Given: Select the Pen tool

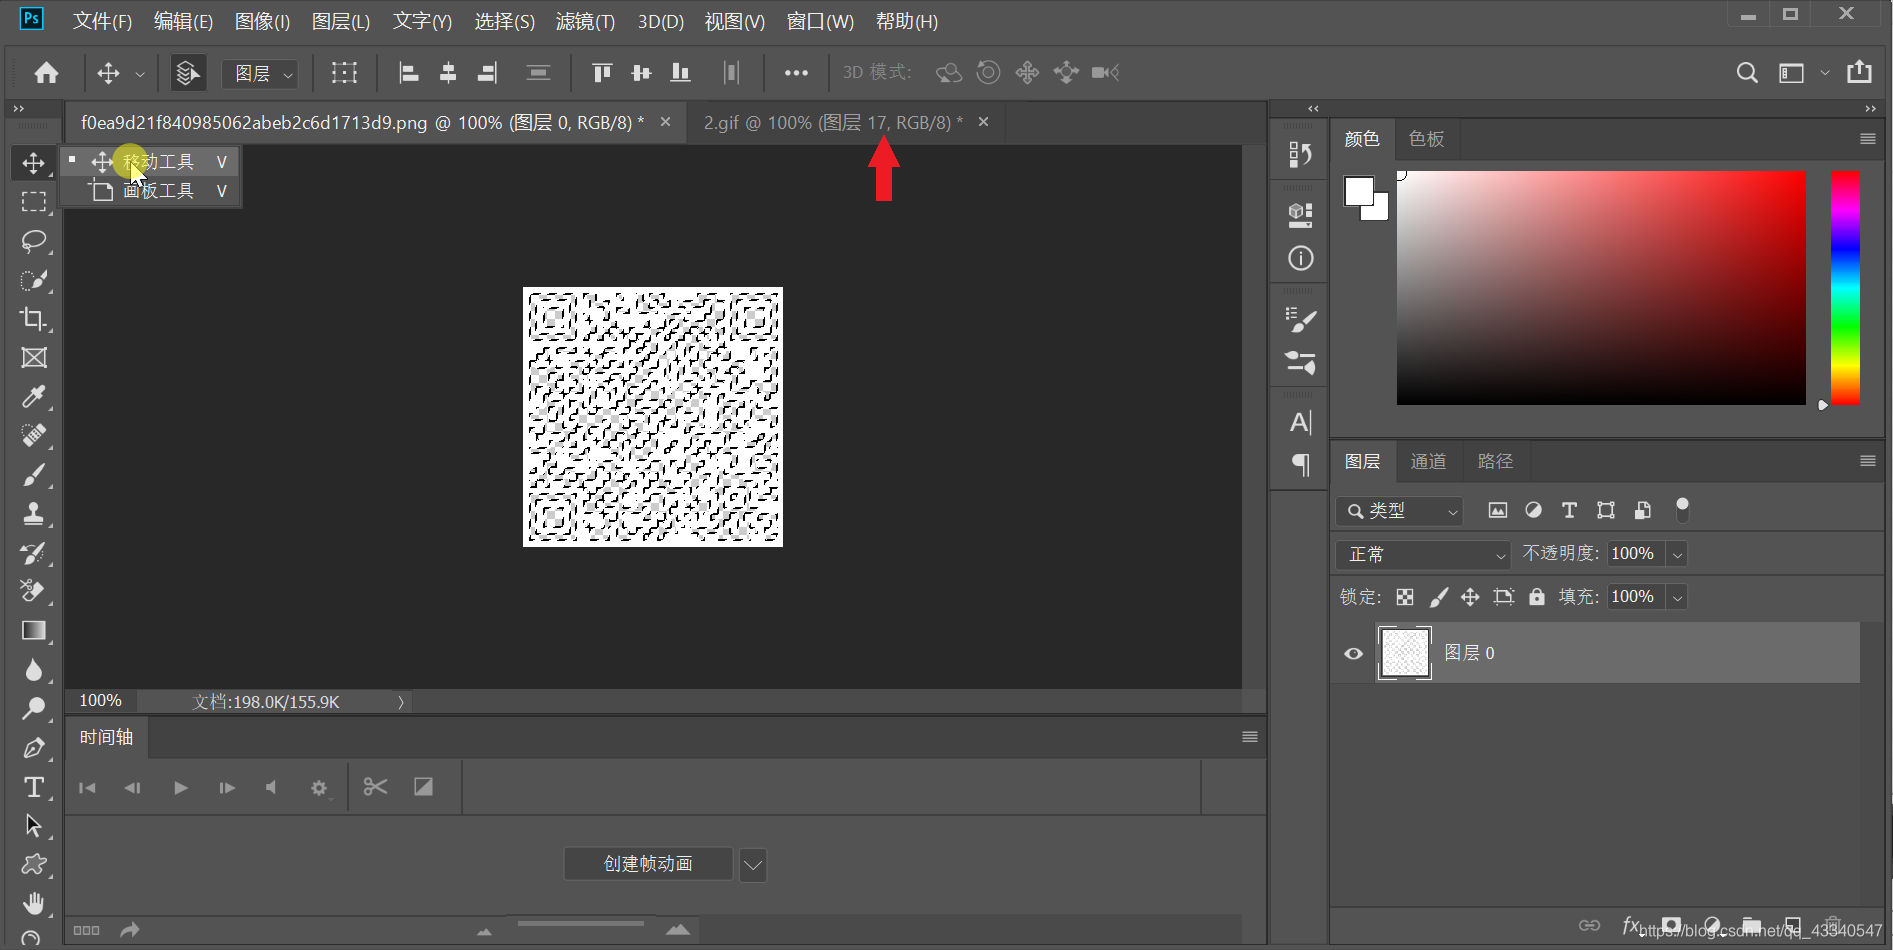Looking at the screenshot, I should point(34,748).
